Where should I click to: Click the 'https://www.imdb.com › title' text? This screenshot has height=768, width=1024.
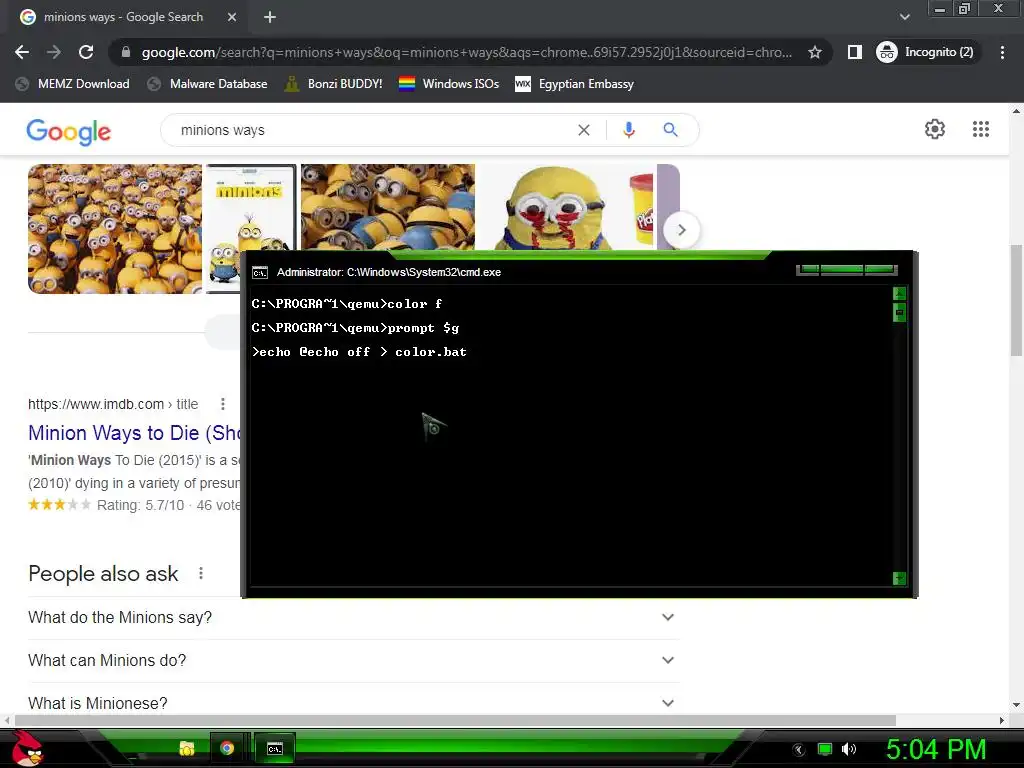point(113,404)
